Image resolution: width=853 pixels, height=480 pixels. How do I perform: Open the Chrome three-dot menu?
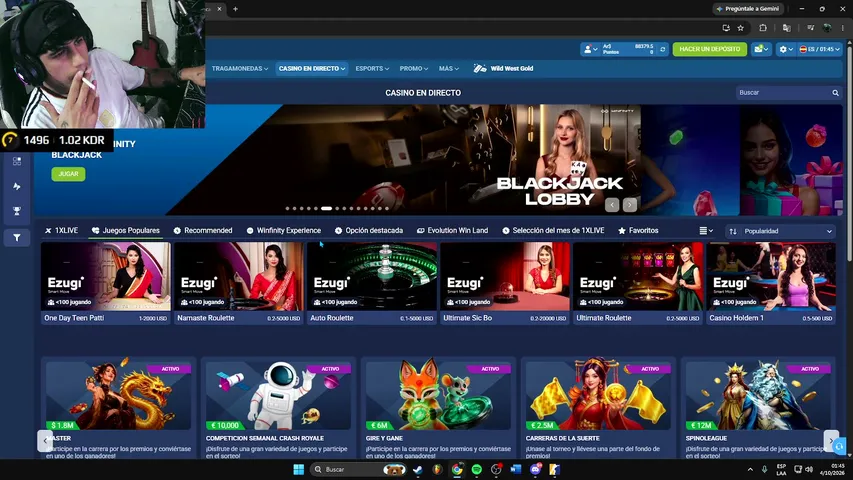pos(843,28)
